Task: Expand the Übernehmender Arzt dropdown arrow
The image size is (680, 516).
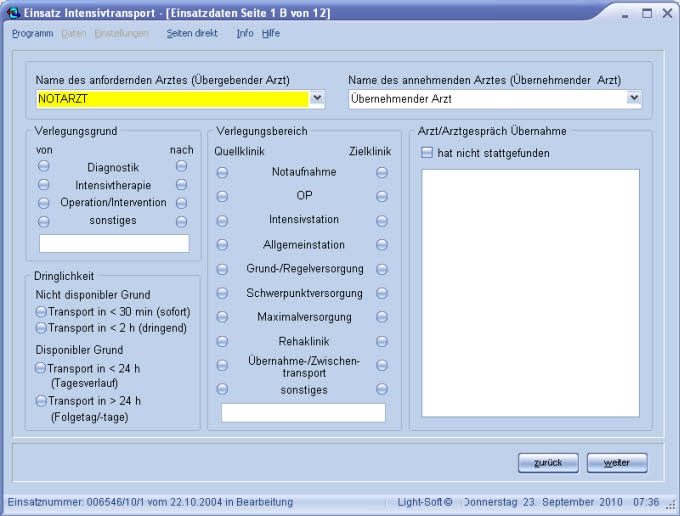Action: tap(634, 98)
